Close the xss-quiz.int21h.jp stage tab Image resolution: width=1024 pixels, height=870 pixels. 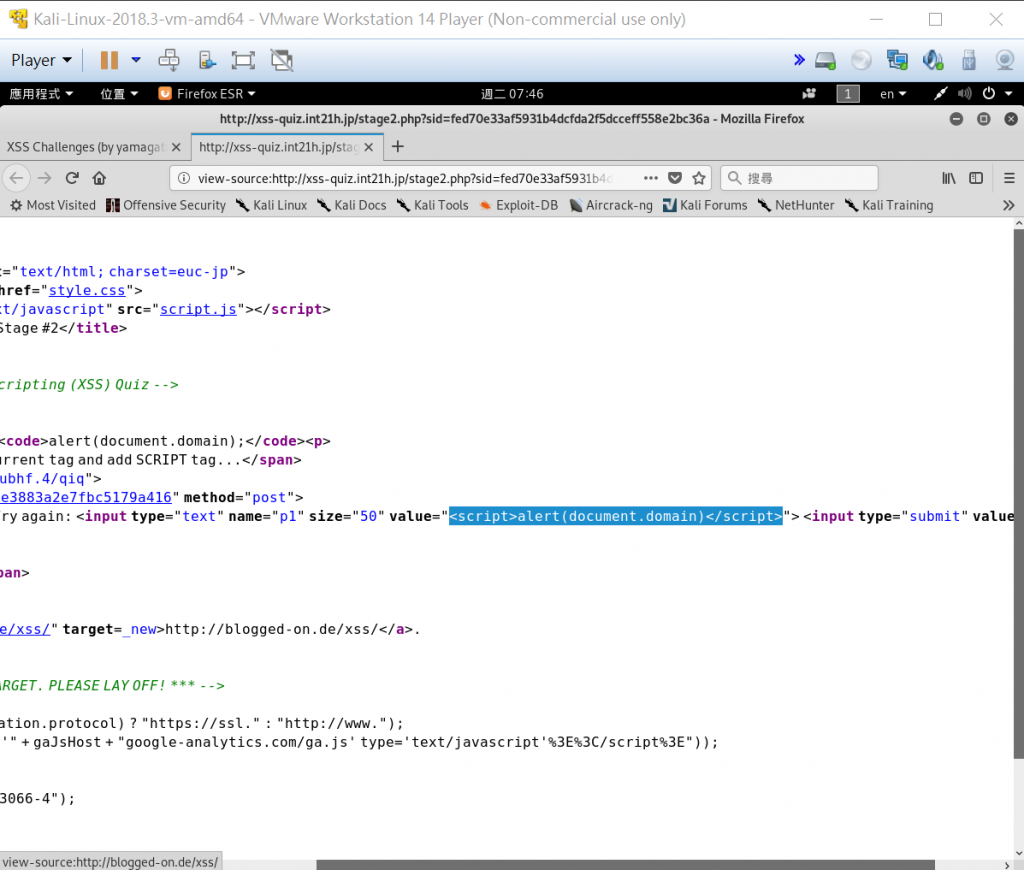368,147
